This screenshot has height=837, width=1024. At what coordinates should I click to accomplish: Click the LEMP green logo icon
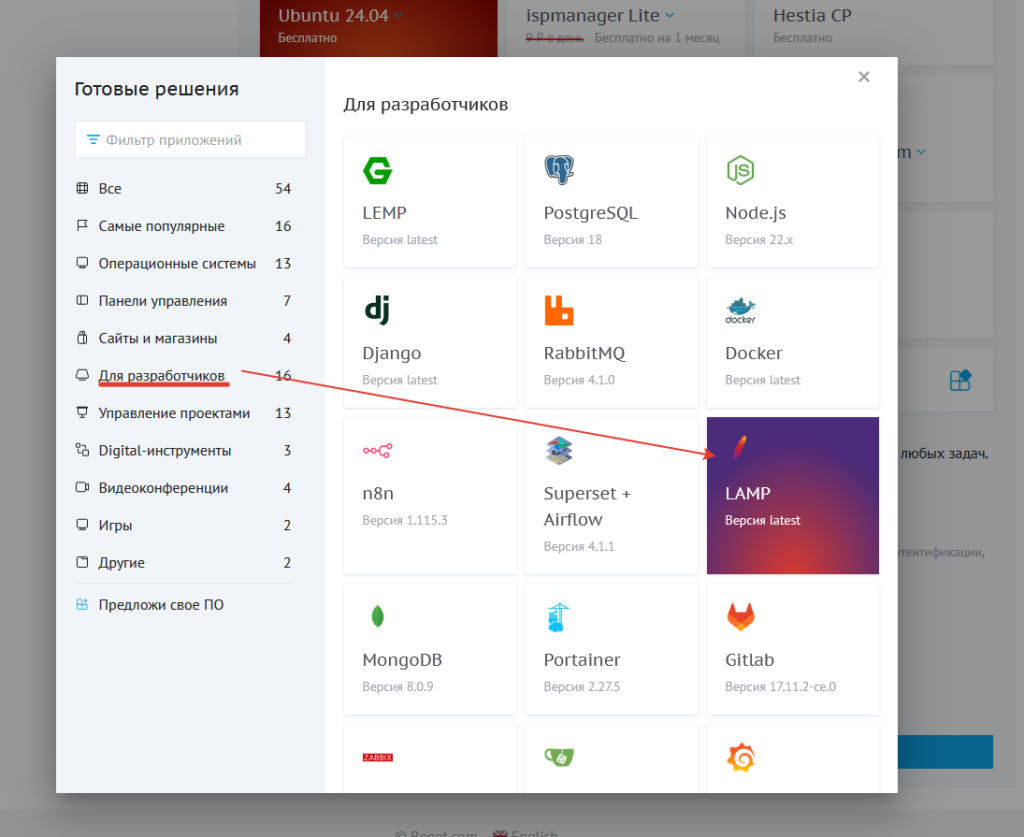[x=377, y=171]
